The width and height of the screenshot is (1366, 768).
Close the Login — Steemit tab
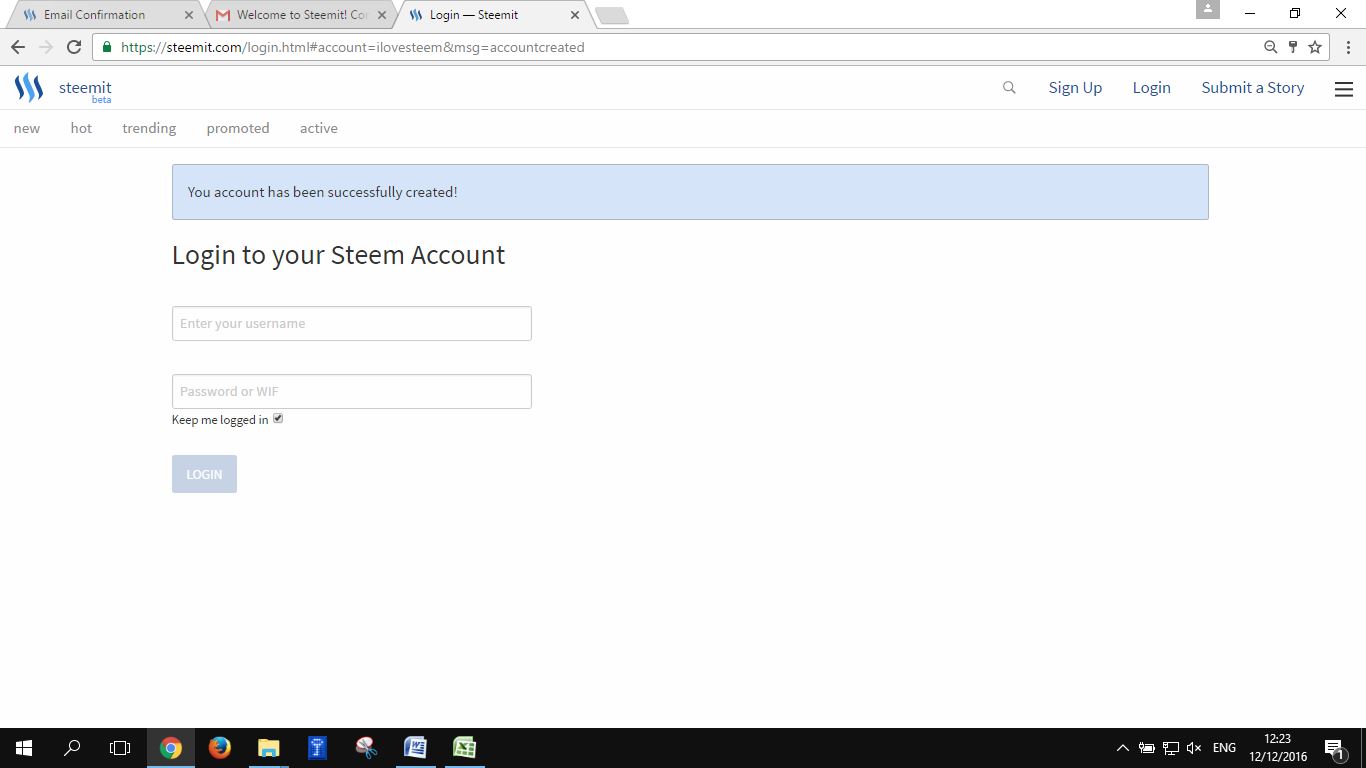tap(574, 15)
